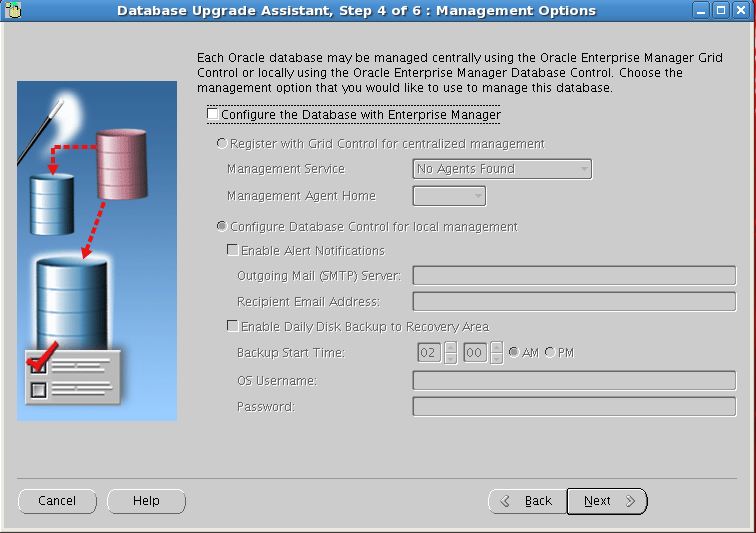756x533 pixels.
Task: Click the Backup Start Time label
Action: click(x=291, y=353)
